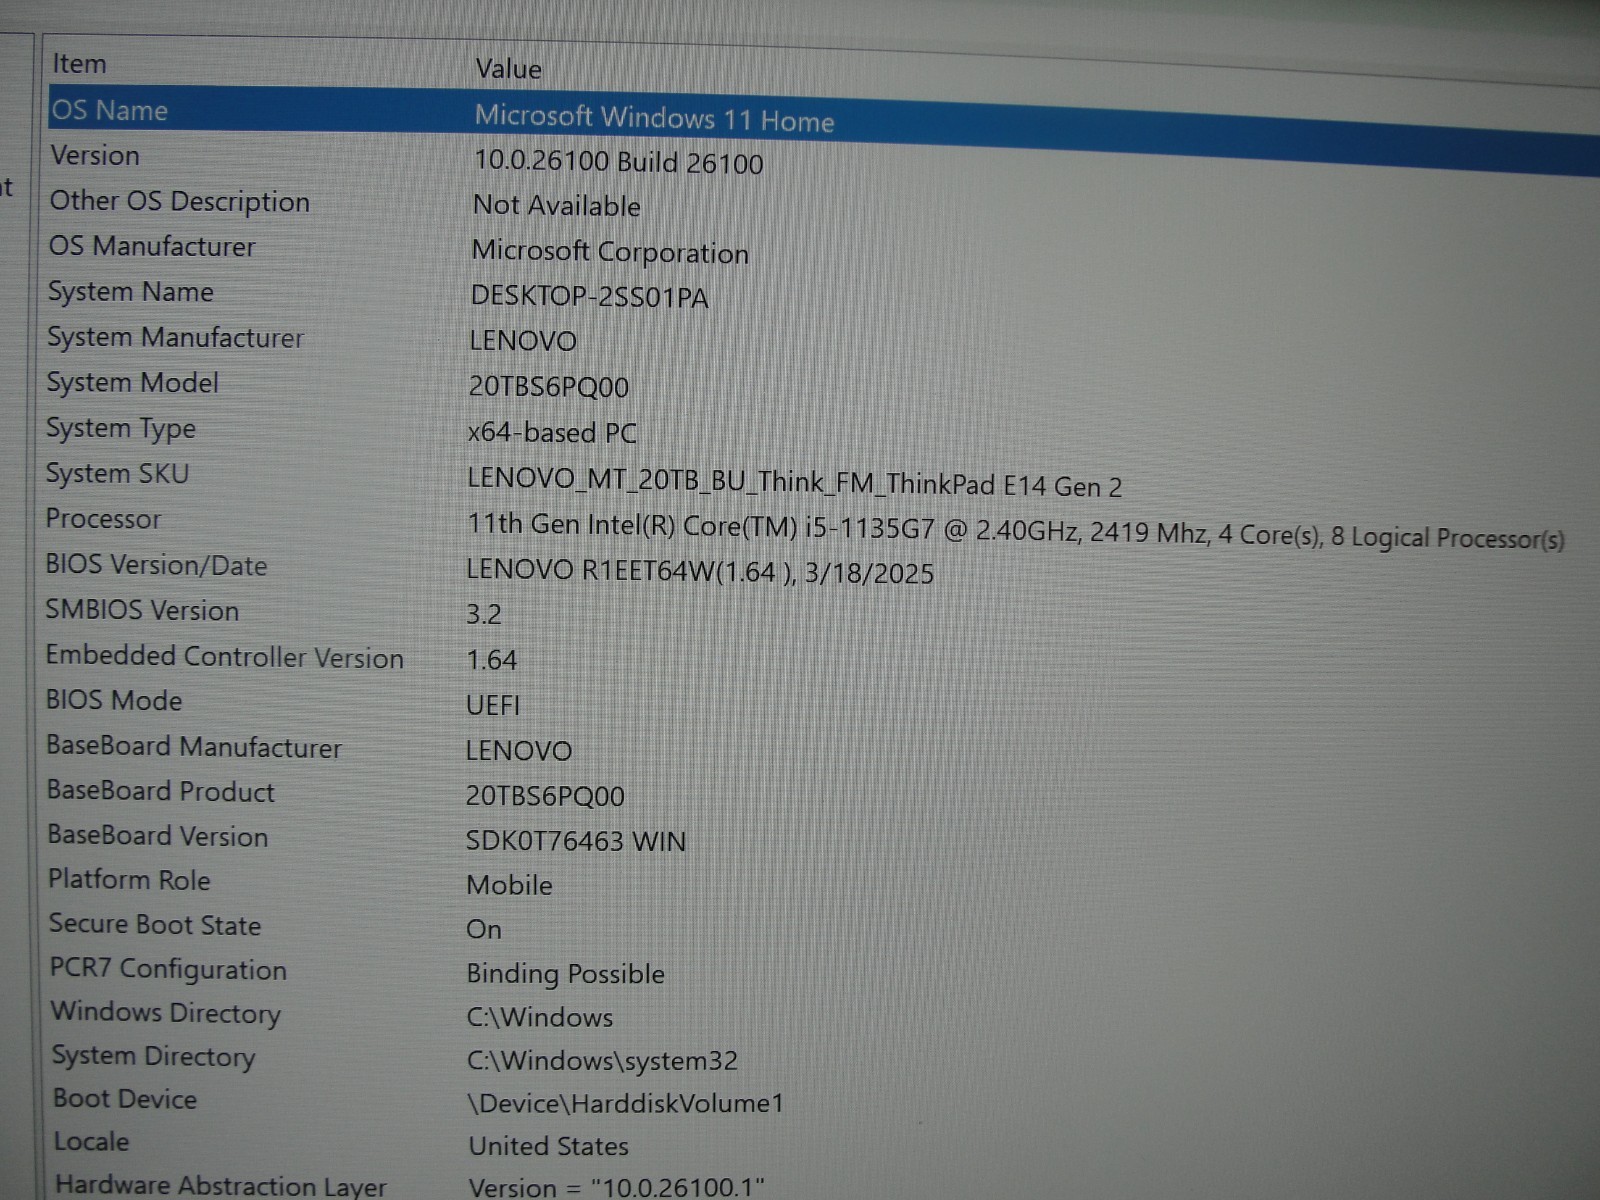Click the United States value
1600x1200 pixels.
(x=549, y=1146)
